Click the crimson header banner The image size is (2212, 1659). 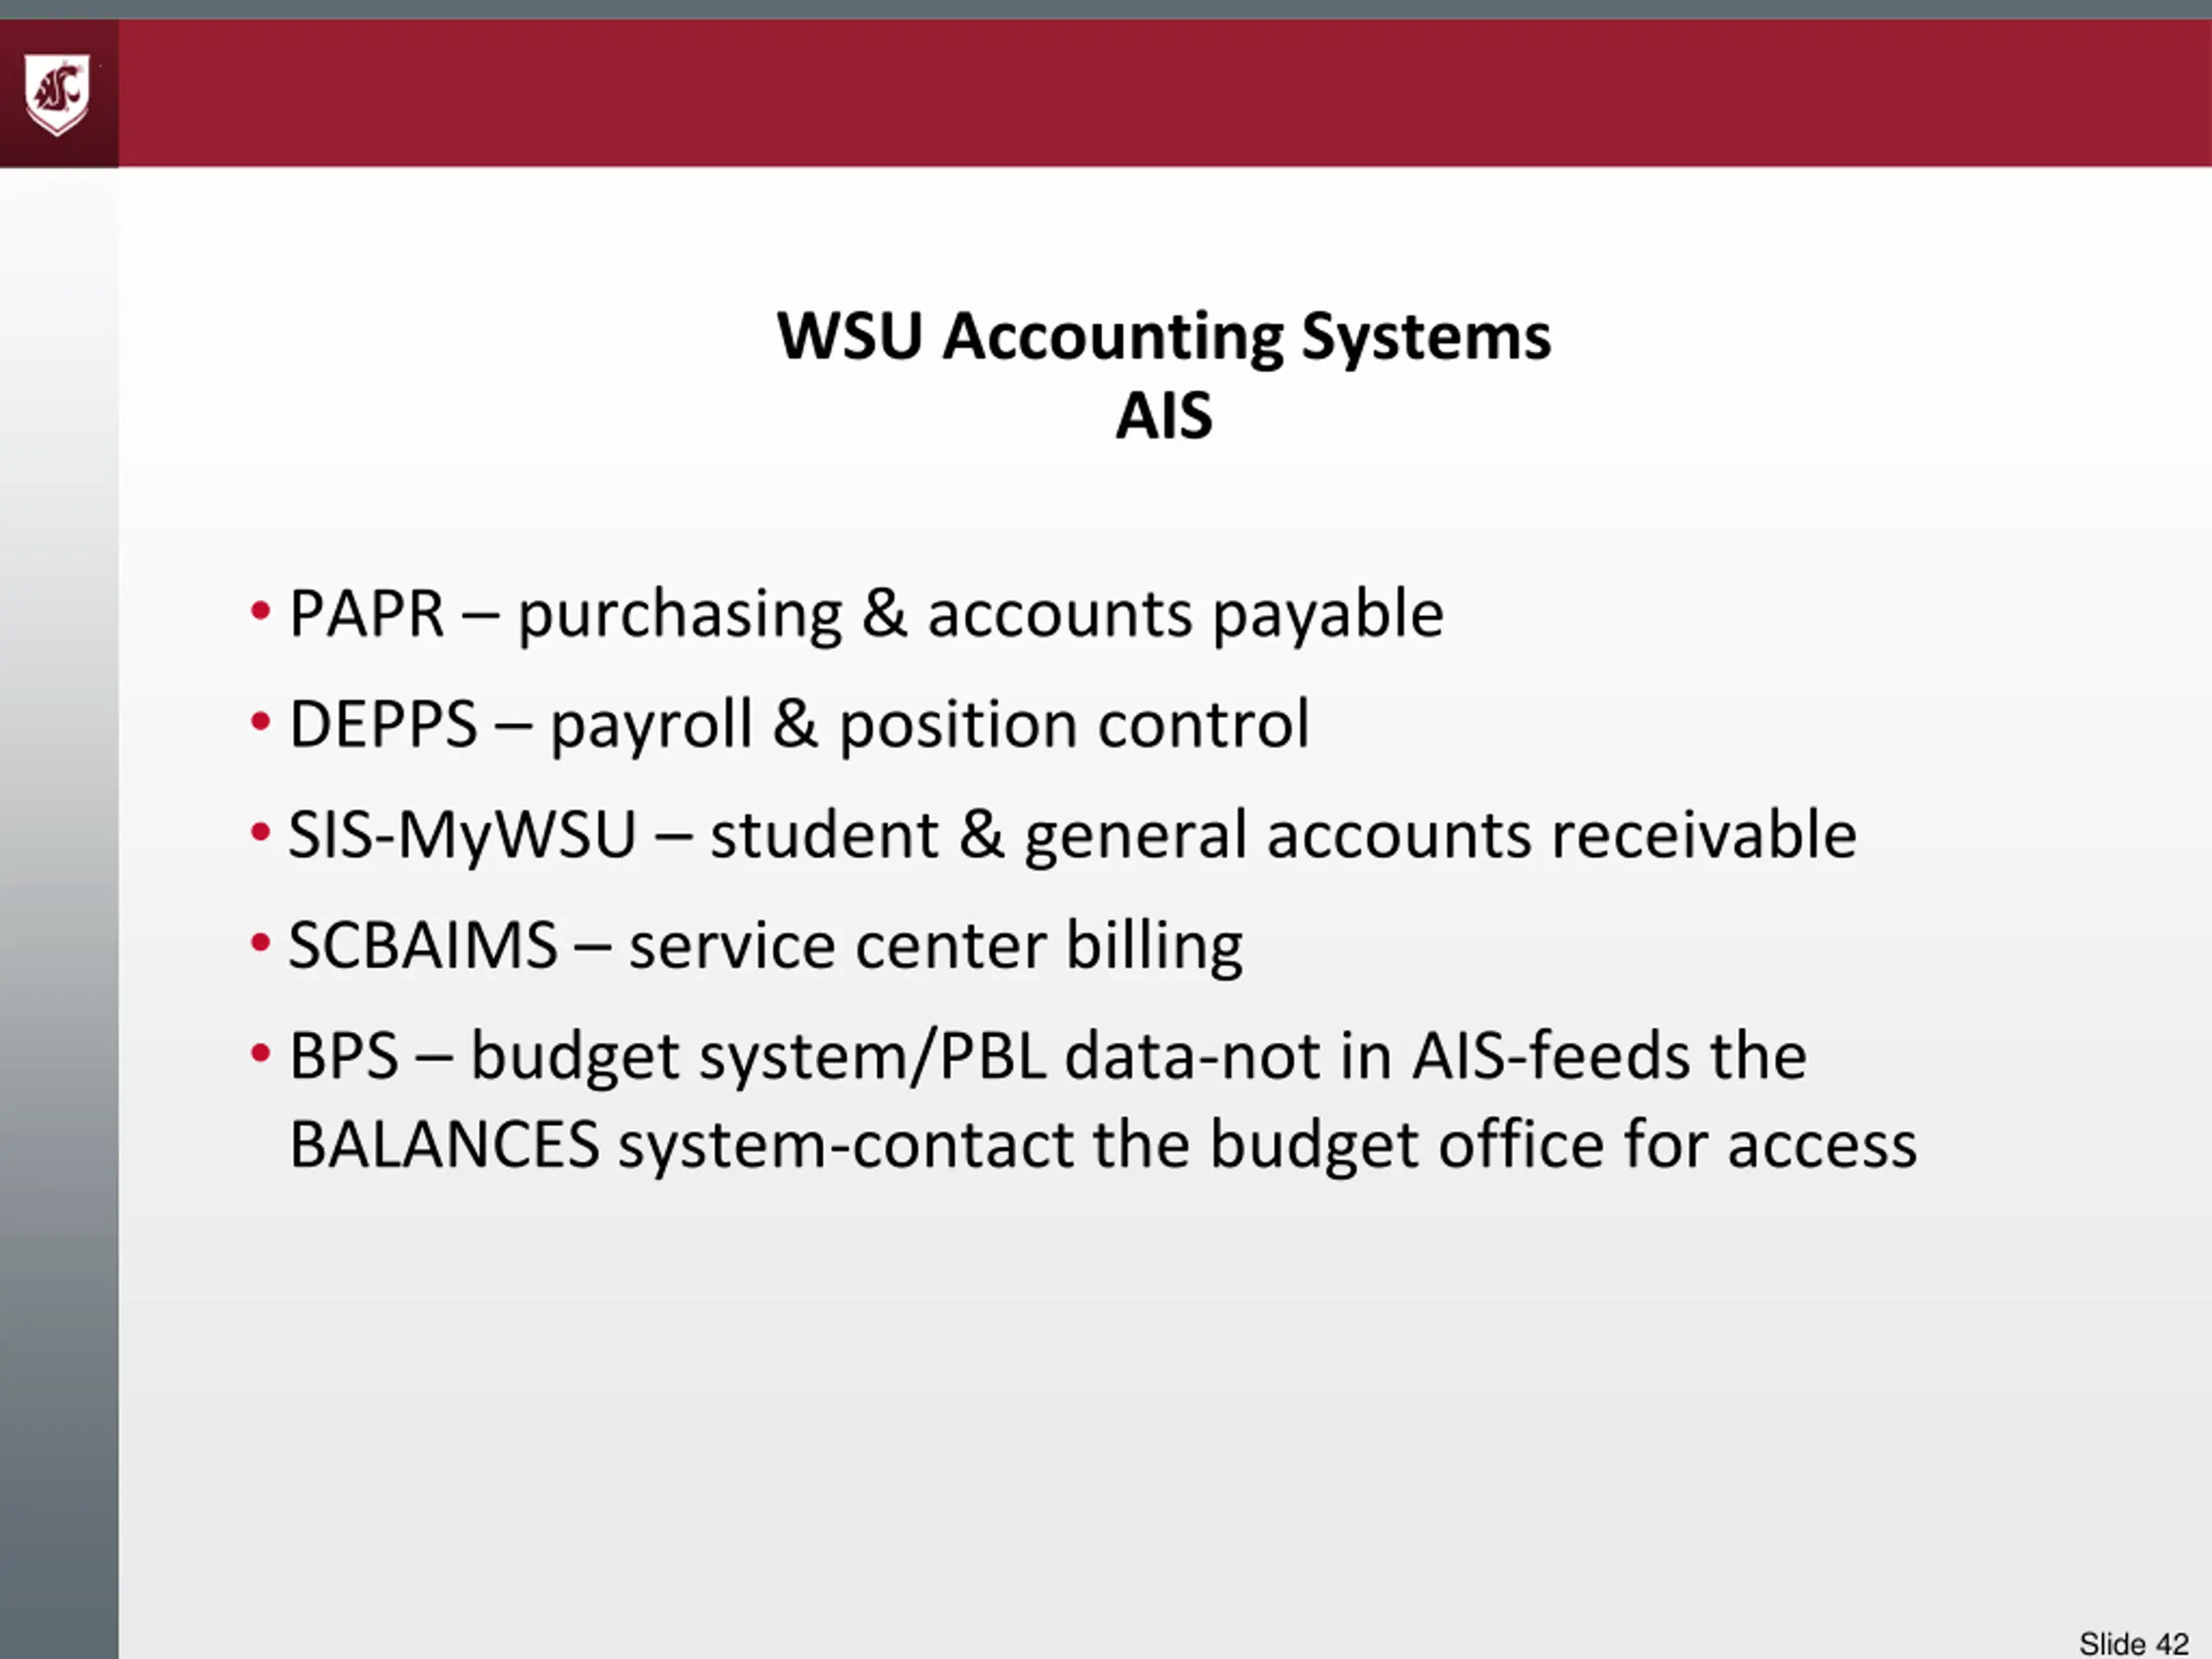point(1160,92)
